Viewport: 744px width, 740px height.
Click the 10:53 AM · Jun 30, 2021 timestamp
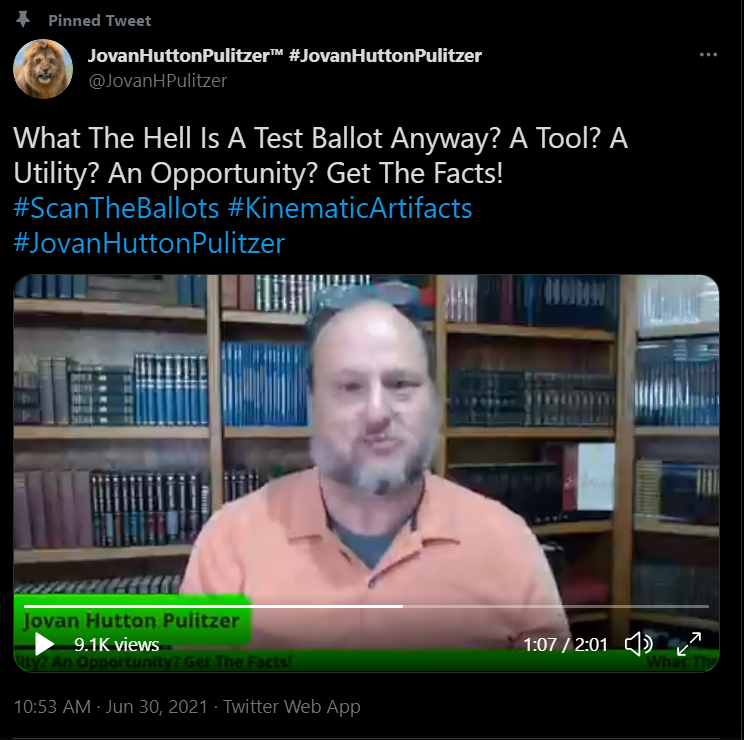tap(111, 706)
